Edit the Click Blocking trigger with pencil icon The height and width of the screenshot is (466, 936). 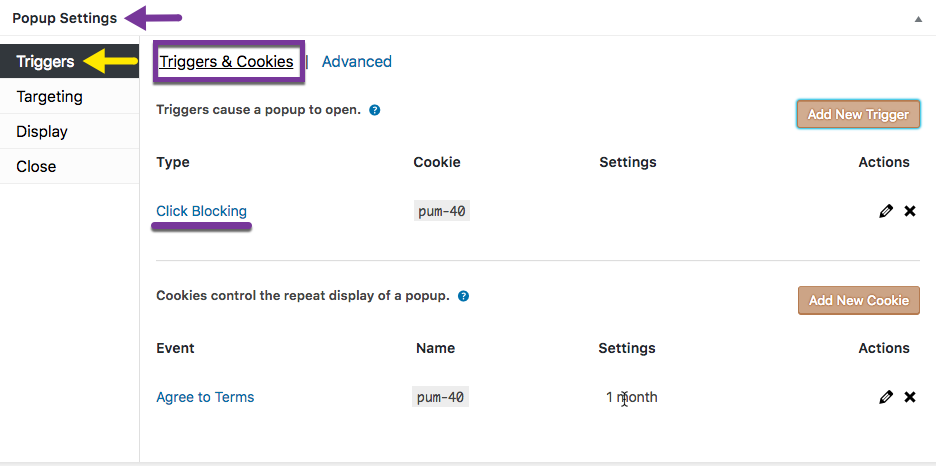pyautogui.click(x=886, y=211)
